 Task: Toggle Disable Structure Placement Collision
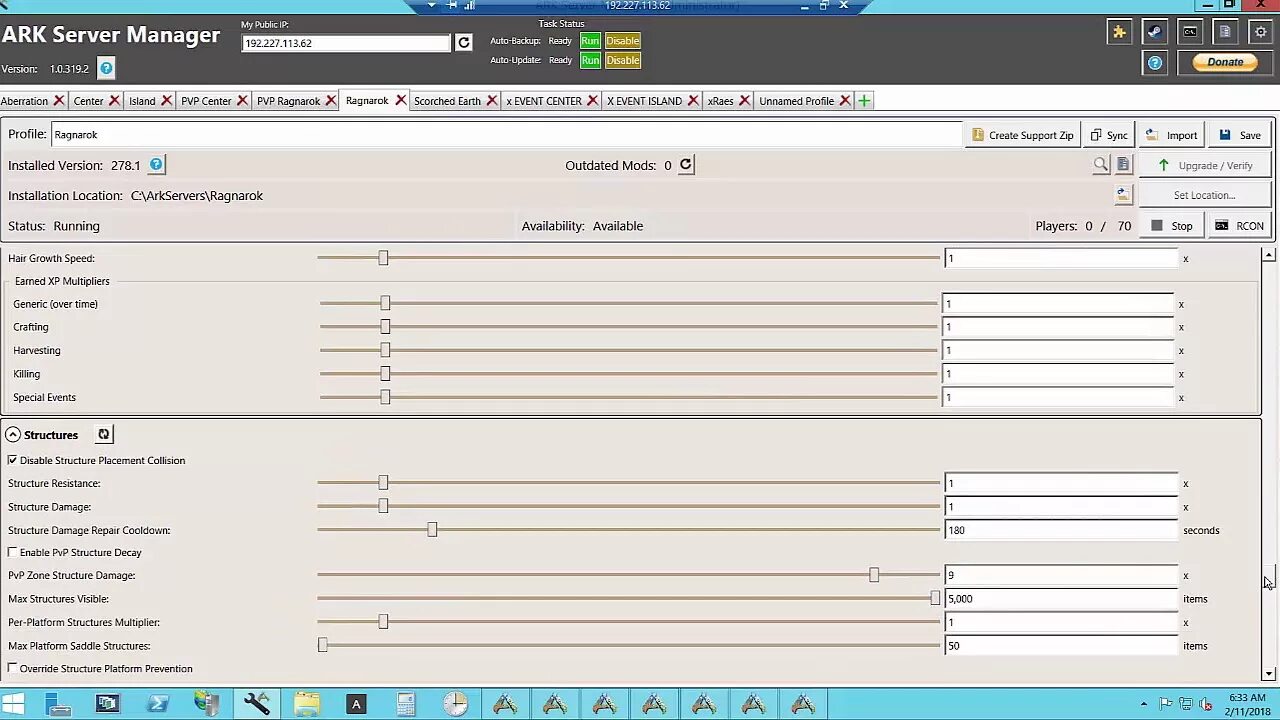click(x=13, y=460)
